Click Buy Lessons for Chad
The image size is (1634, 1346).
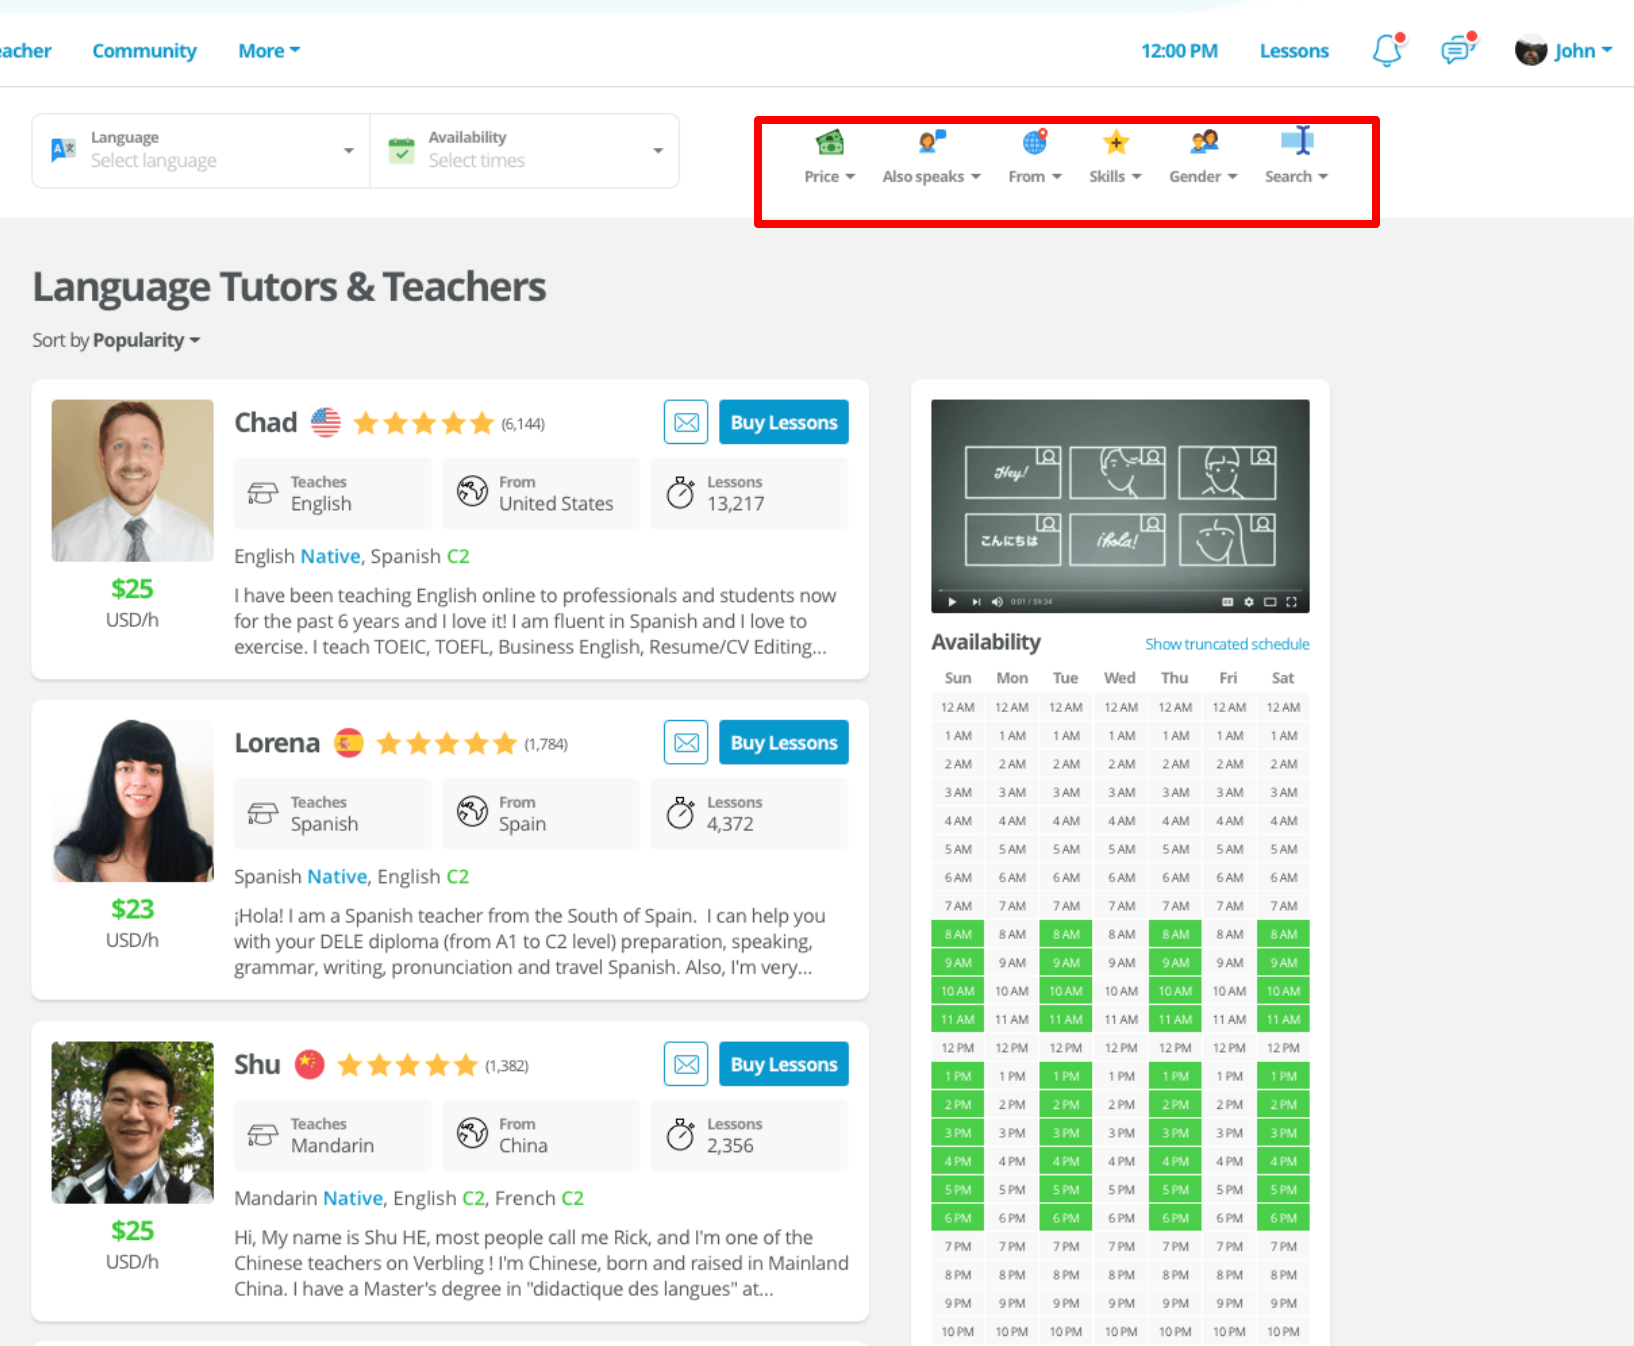(783, 422)
